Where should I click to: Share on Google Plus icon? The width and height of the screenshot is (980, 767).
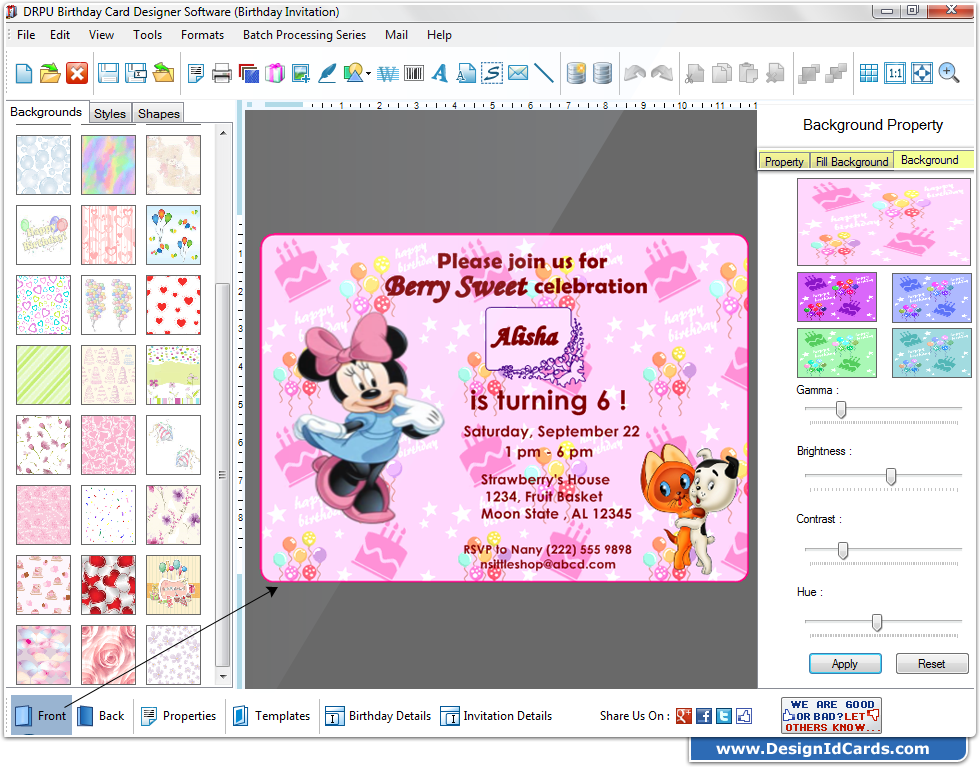[x=684, y=716]
